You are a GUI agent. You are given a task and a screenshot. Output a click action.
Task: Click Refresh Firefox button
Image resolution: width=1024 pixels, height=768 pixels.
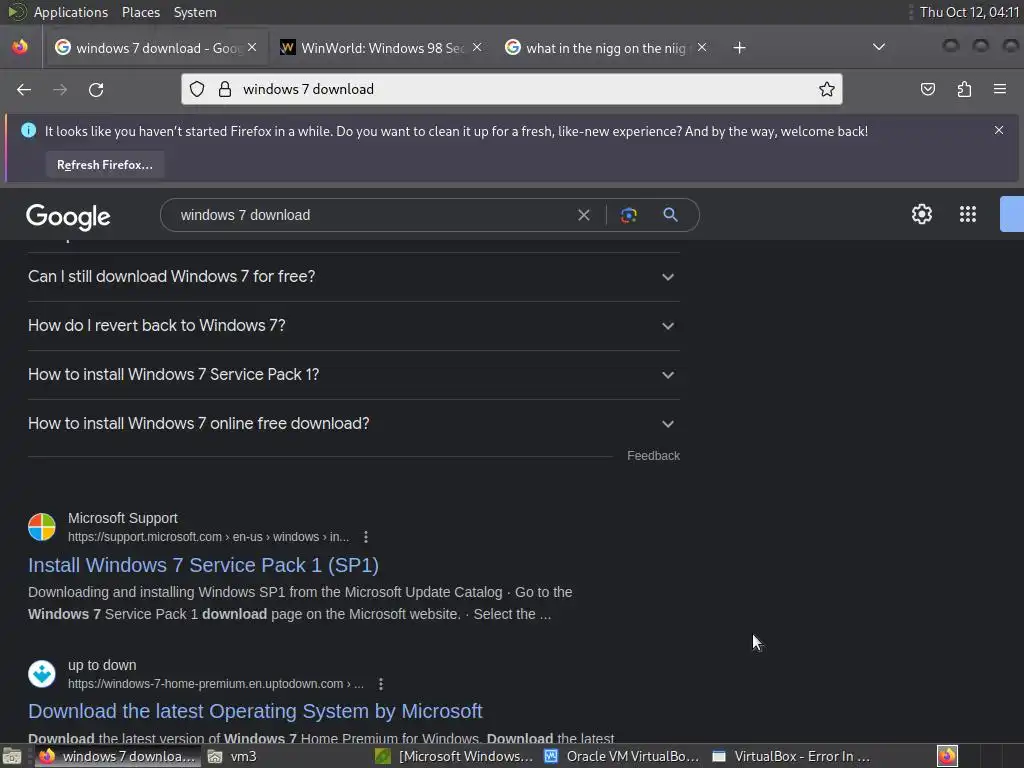104,165
